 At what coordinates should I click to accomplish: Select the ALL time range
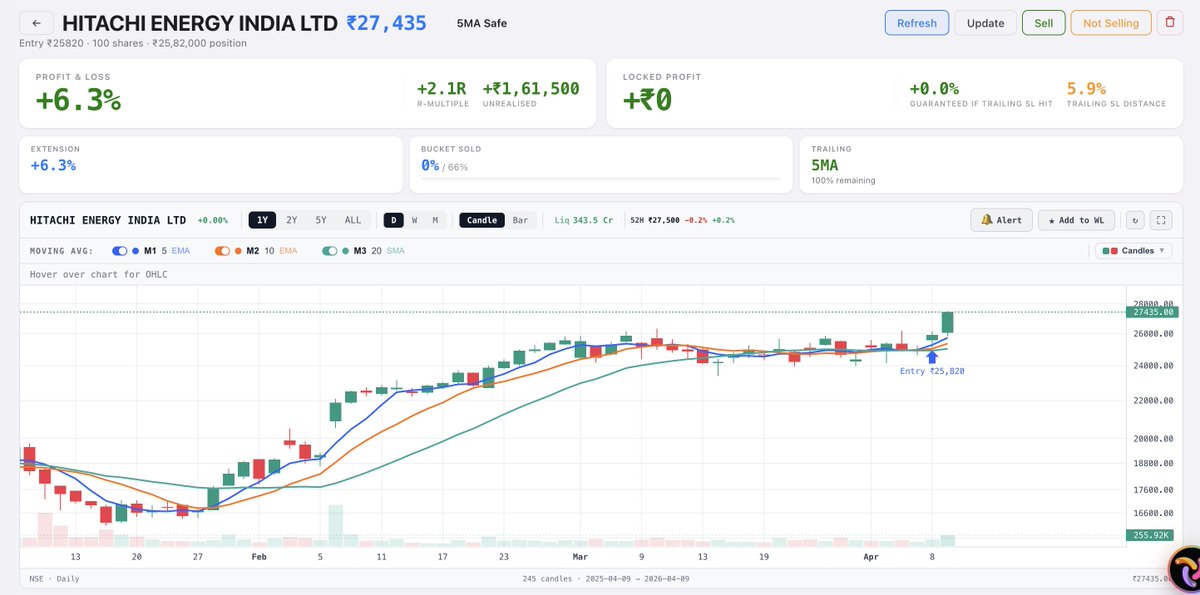click(353, 220)
